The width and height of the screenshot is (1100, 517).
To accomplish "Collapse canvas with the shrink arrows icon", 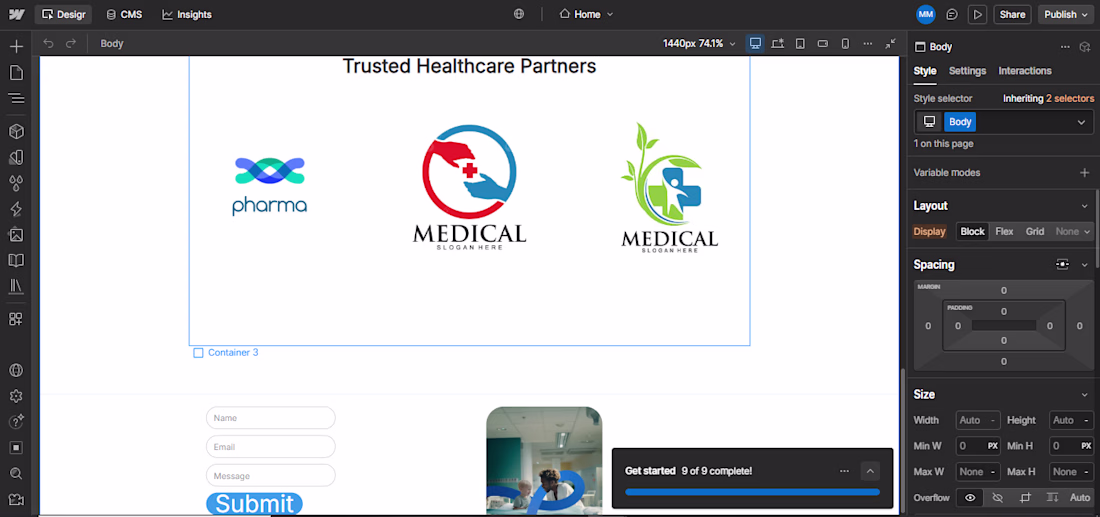I will pos(890,43).
